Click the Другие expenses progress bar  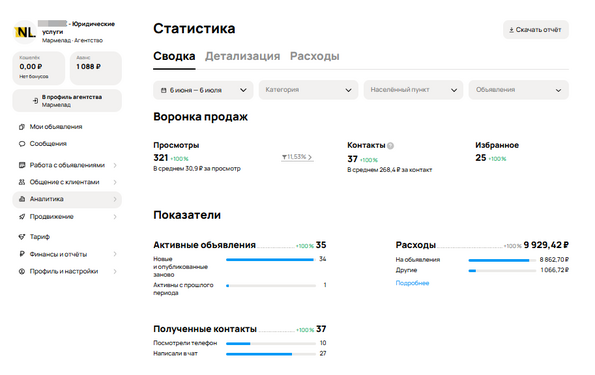click(x=502, y=271)
